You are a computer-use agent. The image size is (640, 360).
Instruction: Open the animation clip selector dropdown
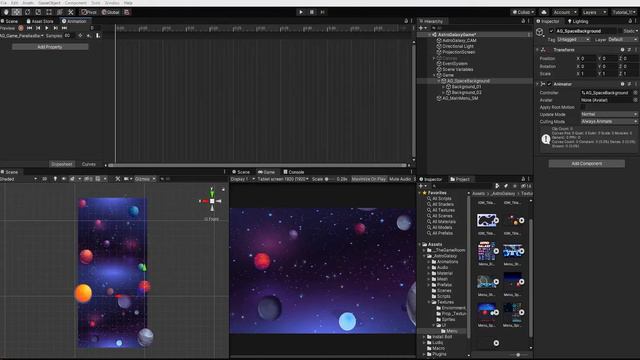pyautogui.click(x=22, y=36)
